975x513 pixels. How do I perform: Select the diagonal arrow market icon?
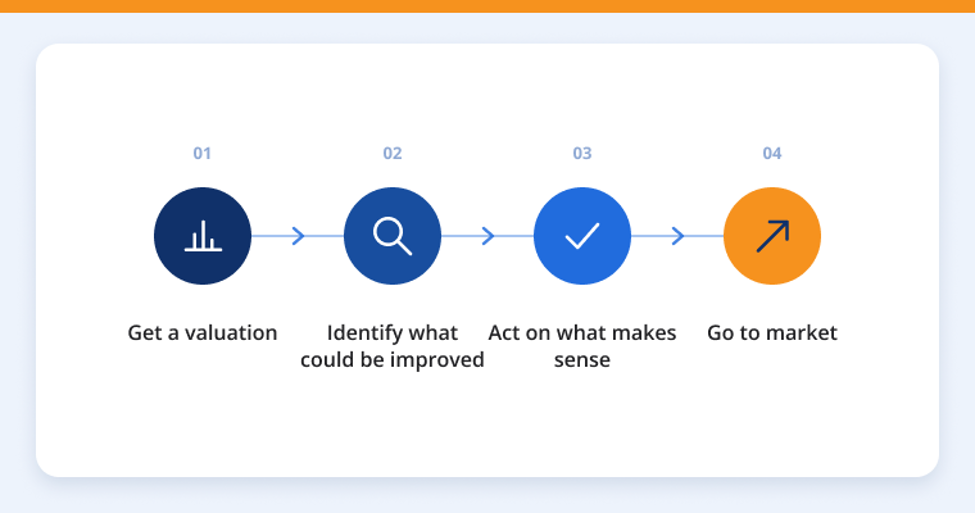[x=772, y=236]
